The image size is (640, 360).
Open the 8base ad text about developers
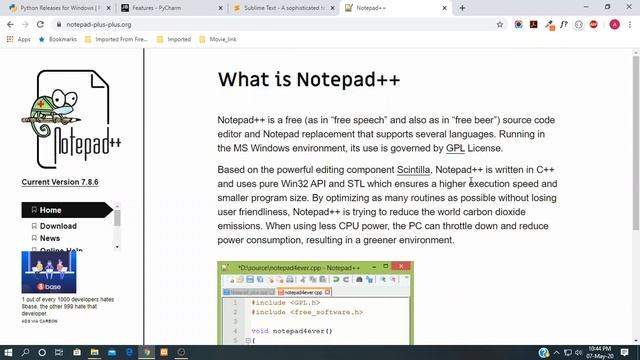pos(68,306)
